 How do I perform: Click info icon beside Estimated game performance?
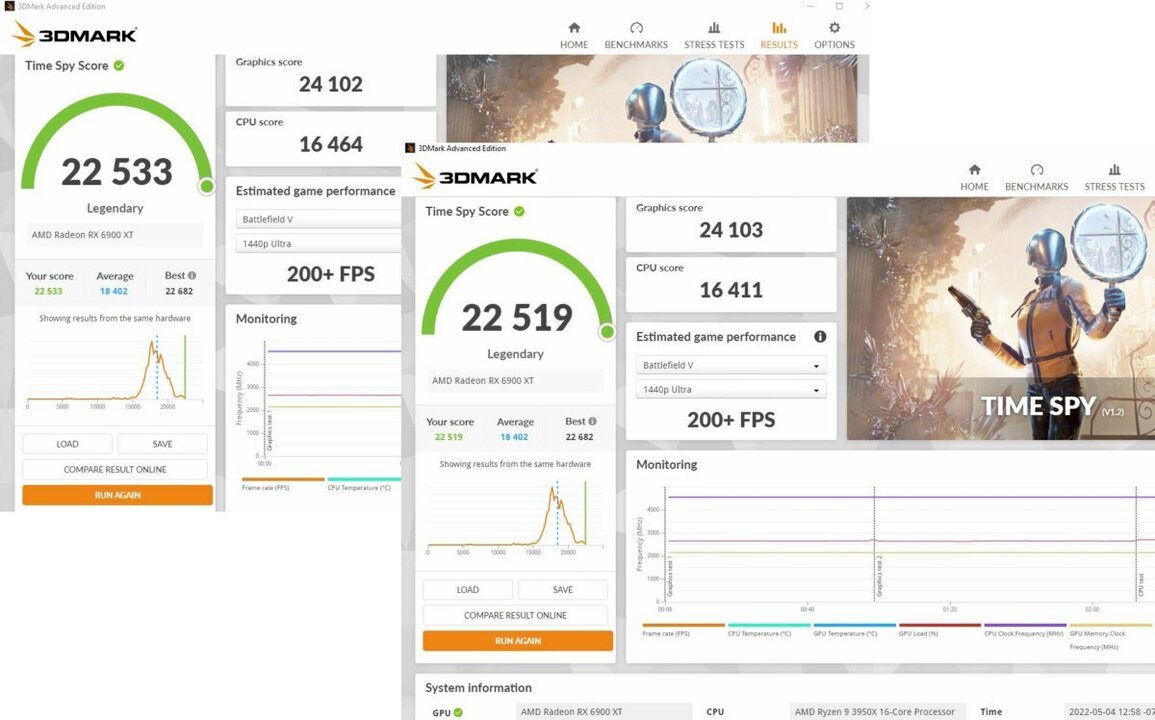(x=820, y=337)
